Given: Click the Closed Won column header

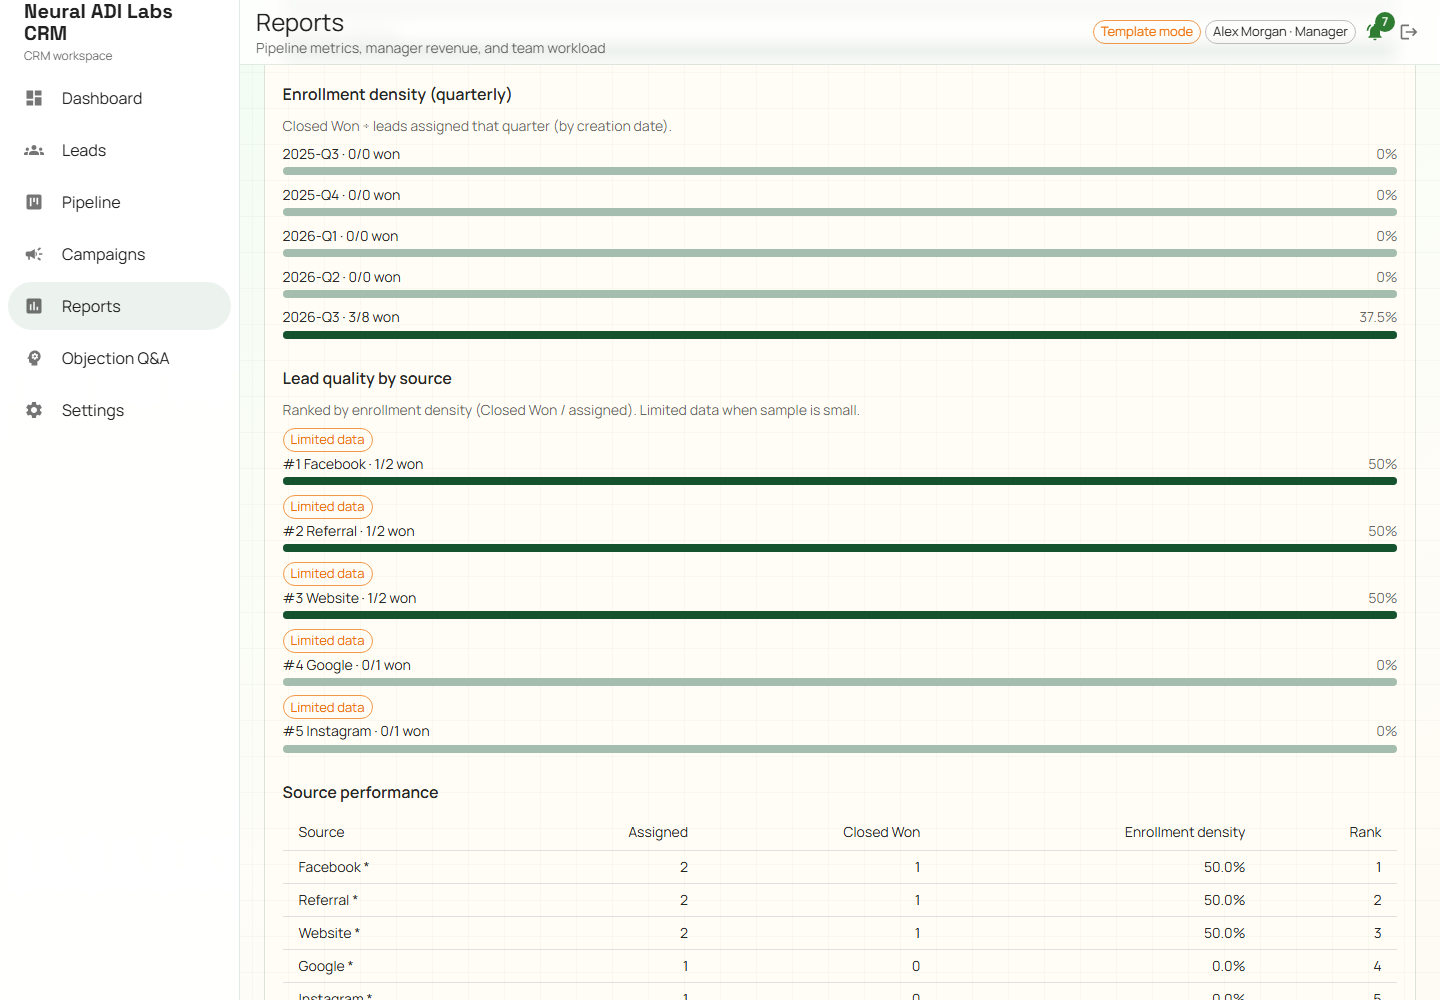Looking at the screenshot, I should 881,832.
